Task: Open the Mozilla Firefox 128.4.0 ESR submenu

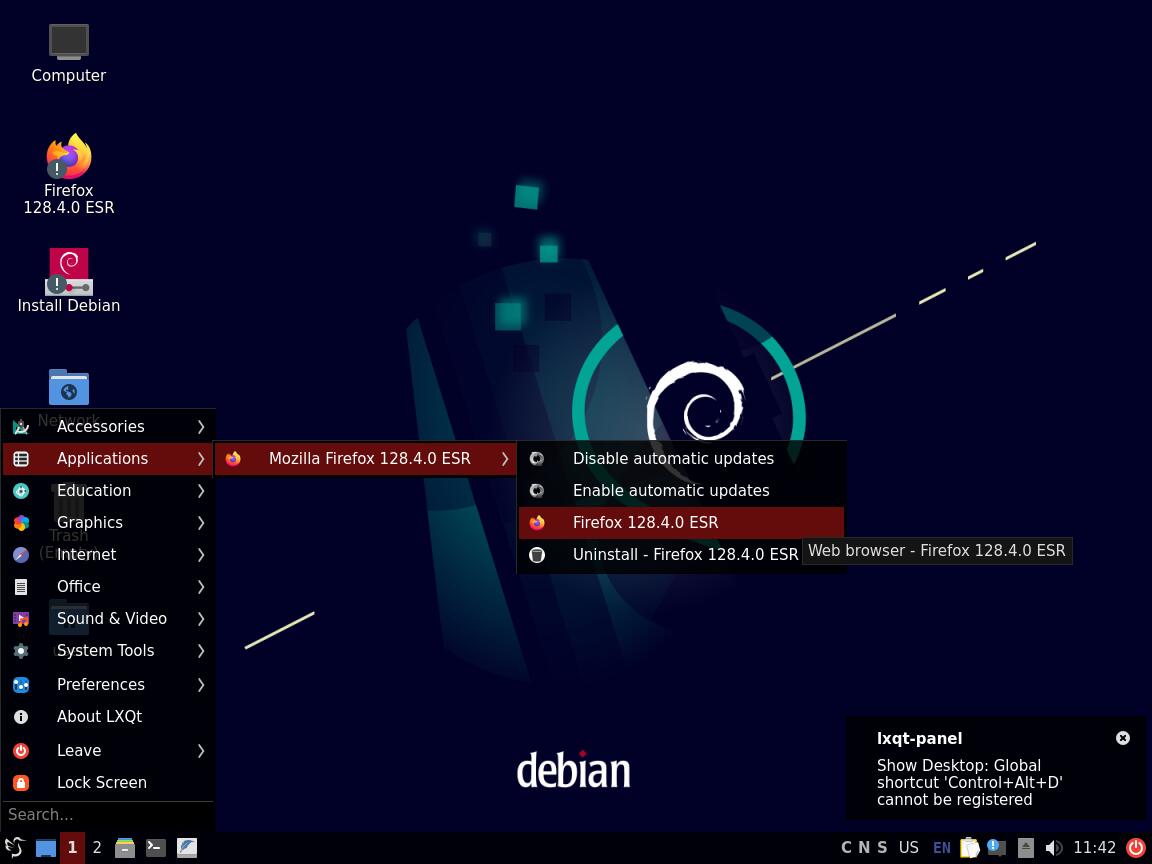Action: tap(365, 458)
